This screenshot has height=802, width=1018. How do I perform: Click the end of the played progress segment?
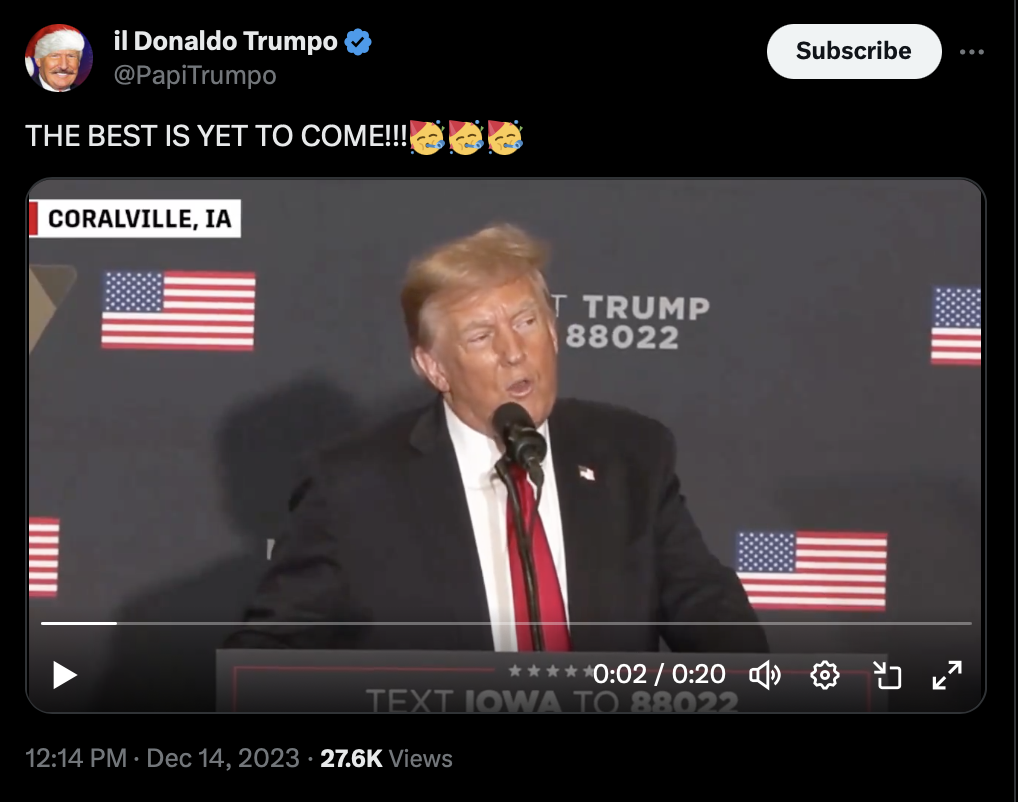coord(116,623)
